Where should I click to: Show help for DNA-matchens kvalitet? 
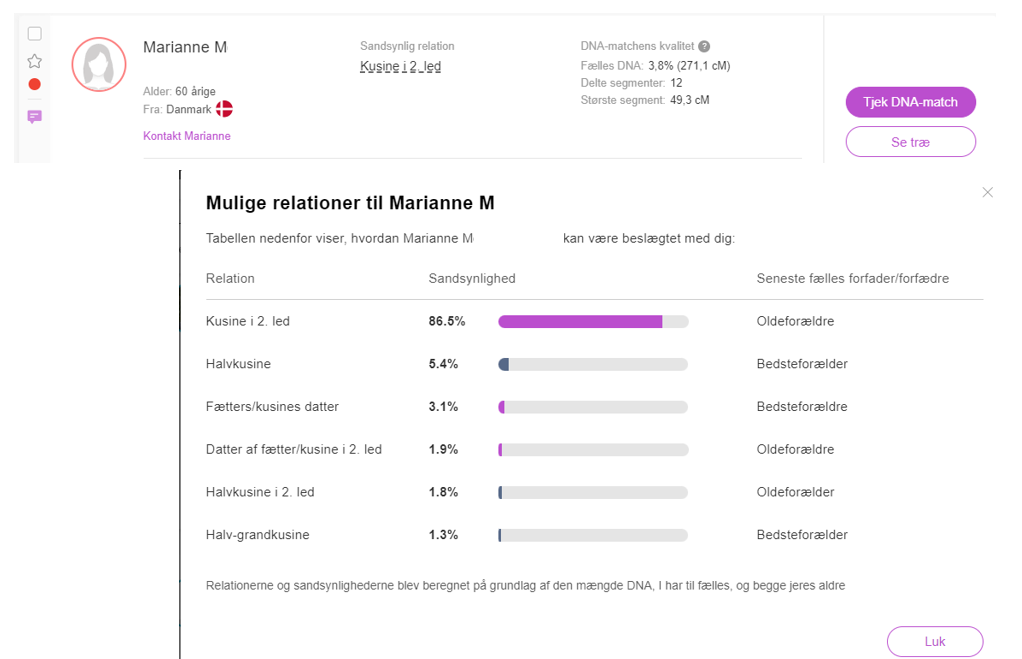pos(704,47)
